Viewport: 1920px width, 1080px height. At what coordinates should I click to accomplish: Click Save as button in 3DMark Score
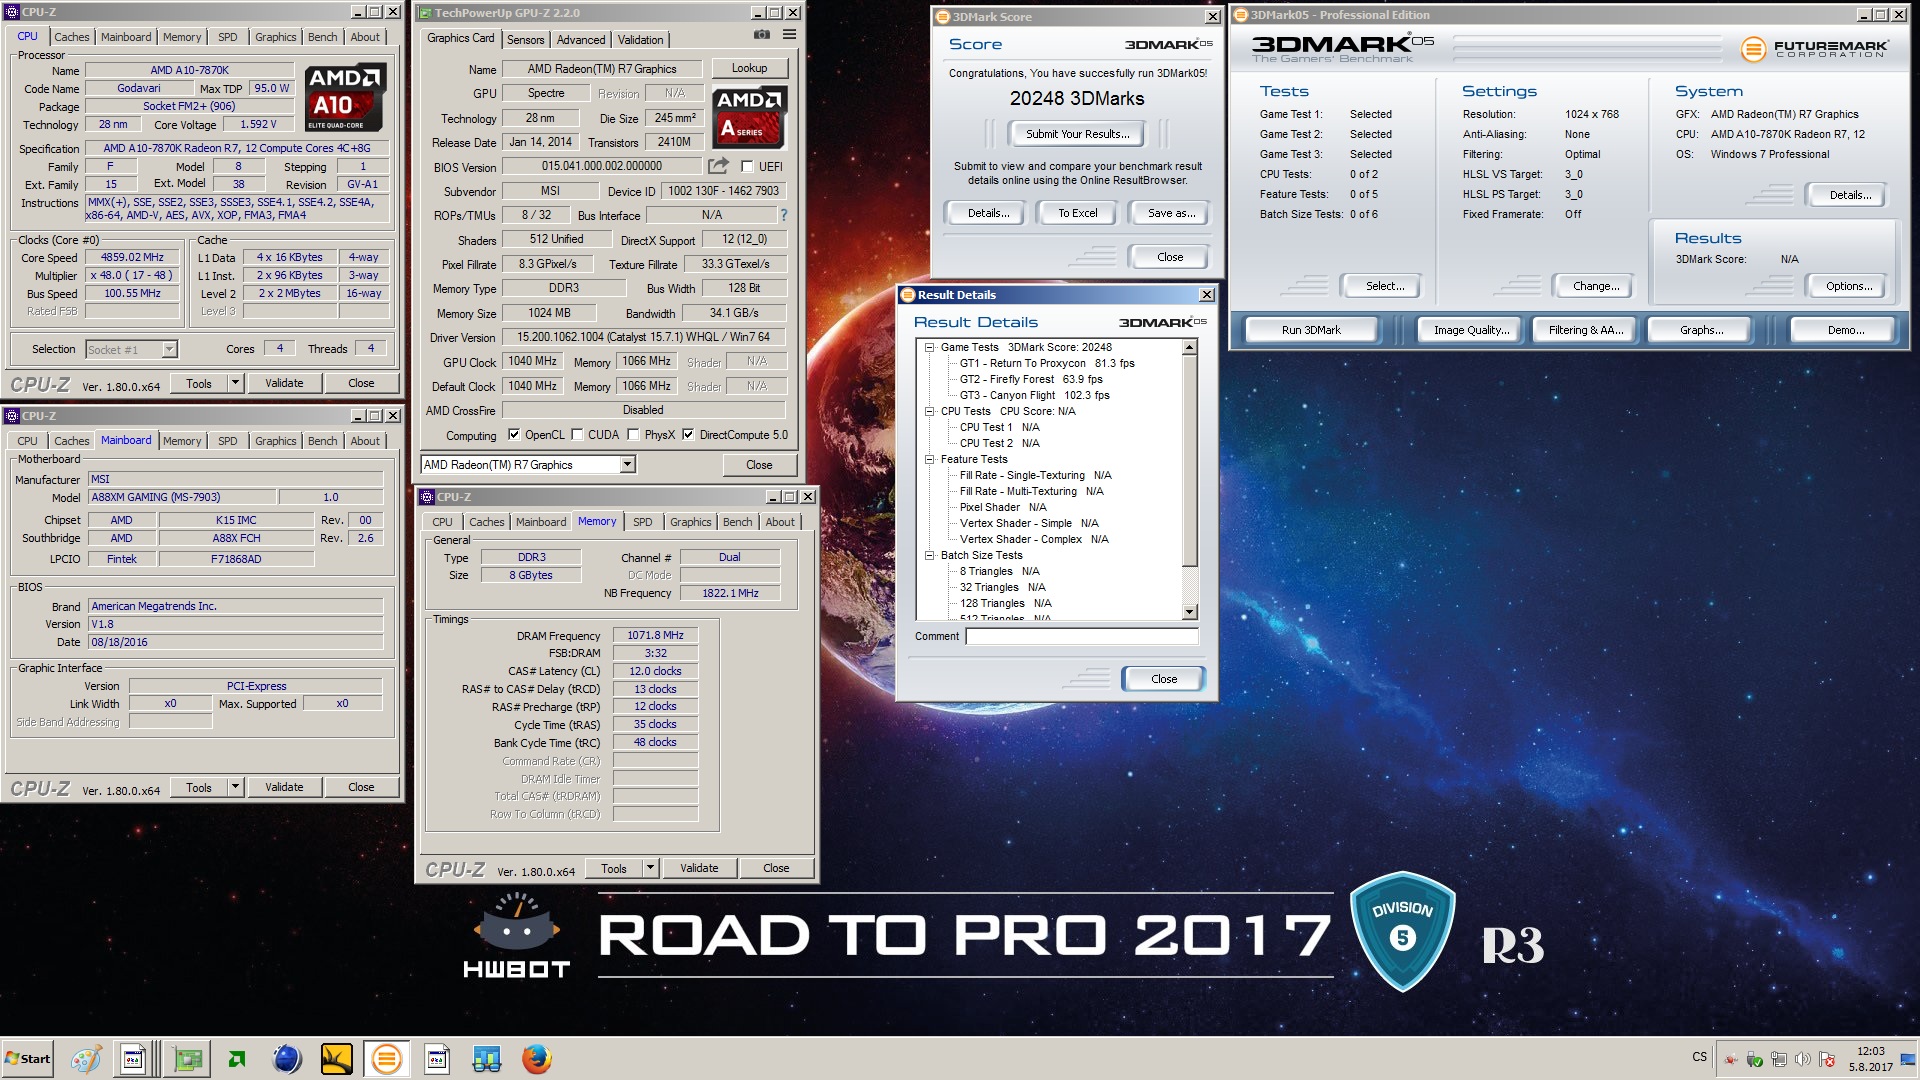click(x=1171, y=213)
